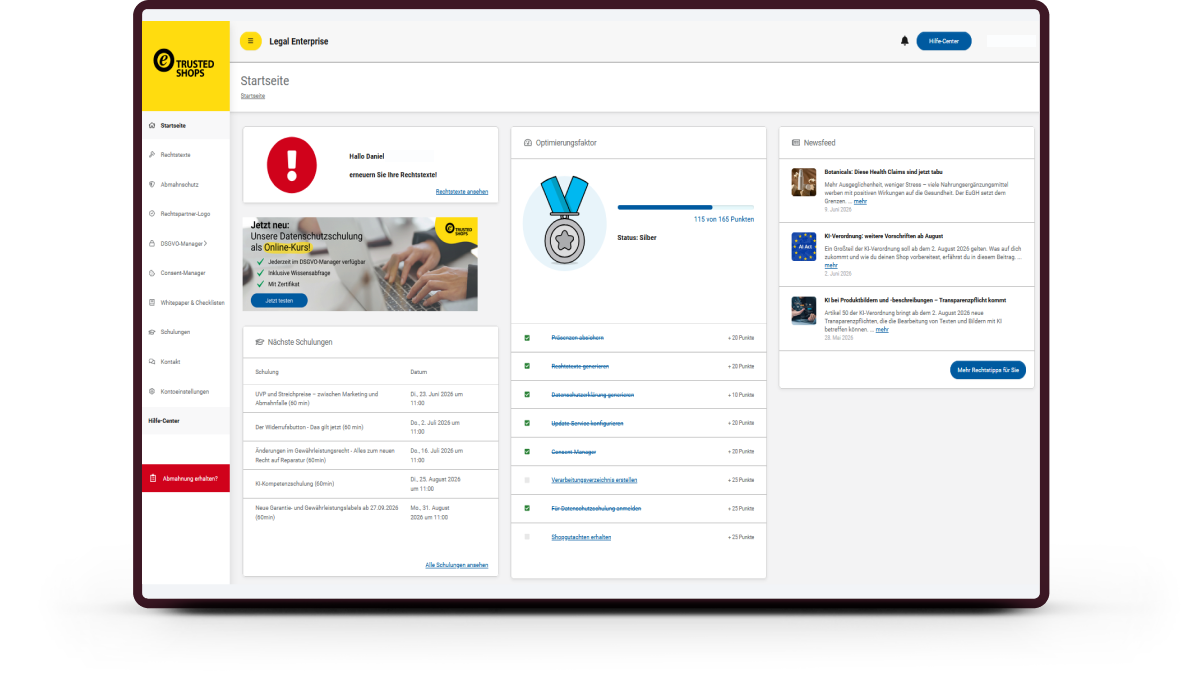The height and width of the screenshot is (683, 1199).
Task: Click the Consent-Manager cookie icon
Action: 152,273
